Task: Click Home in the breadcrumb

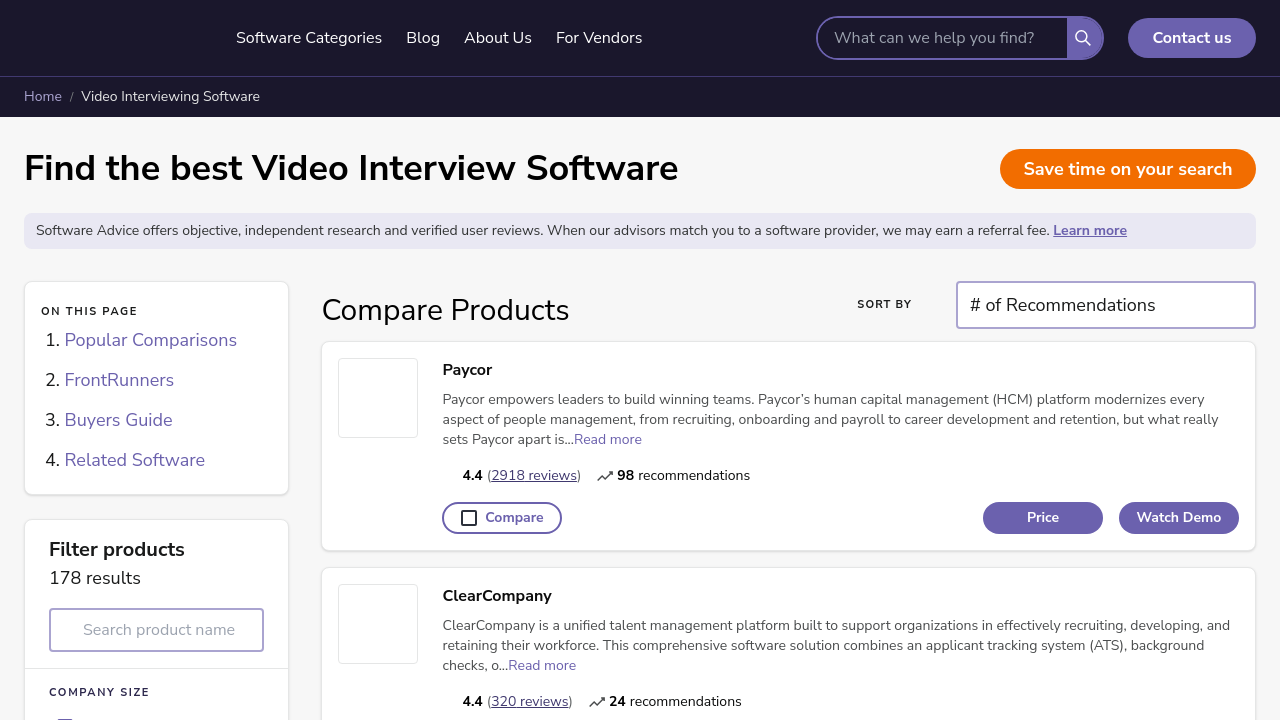Action: 43,97
